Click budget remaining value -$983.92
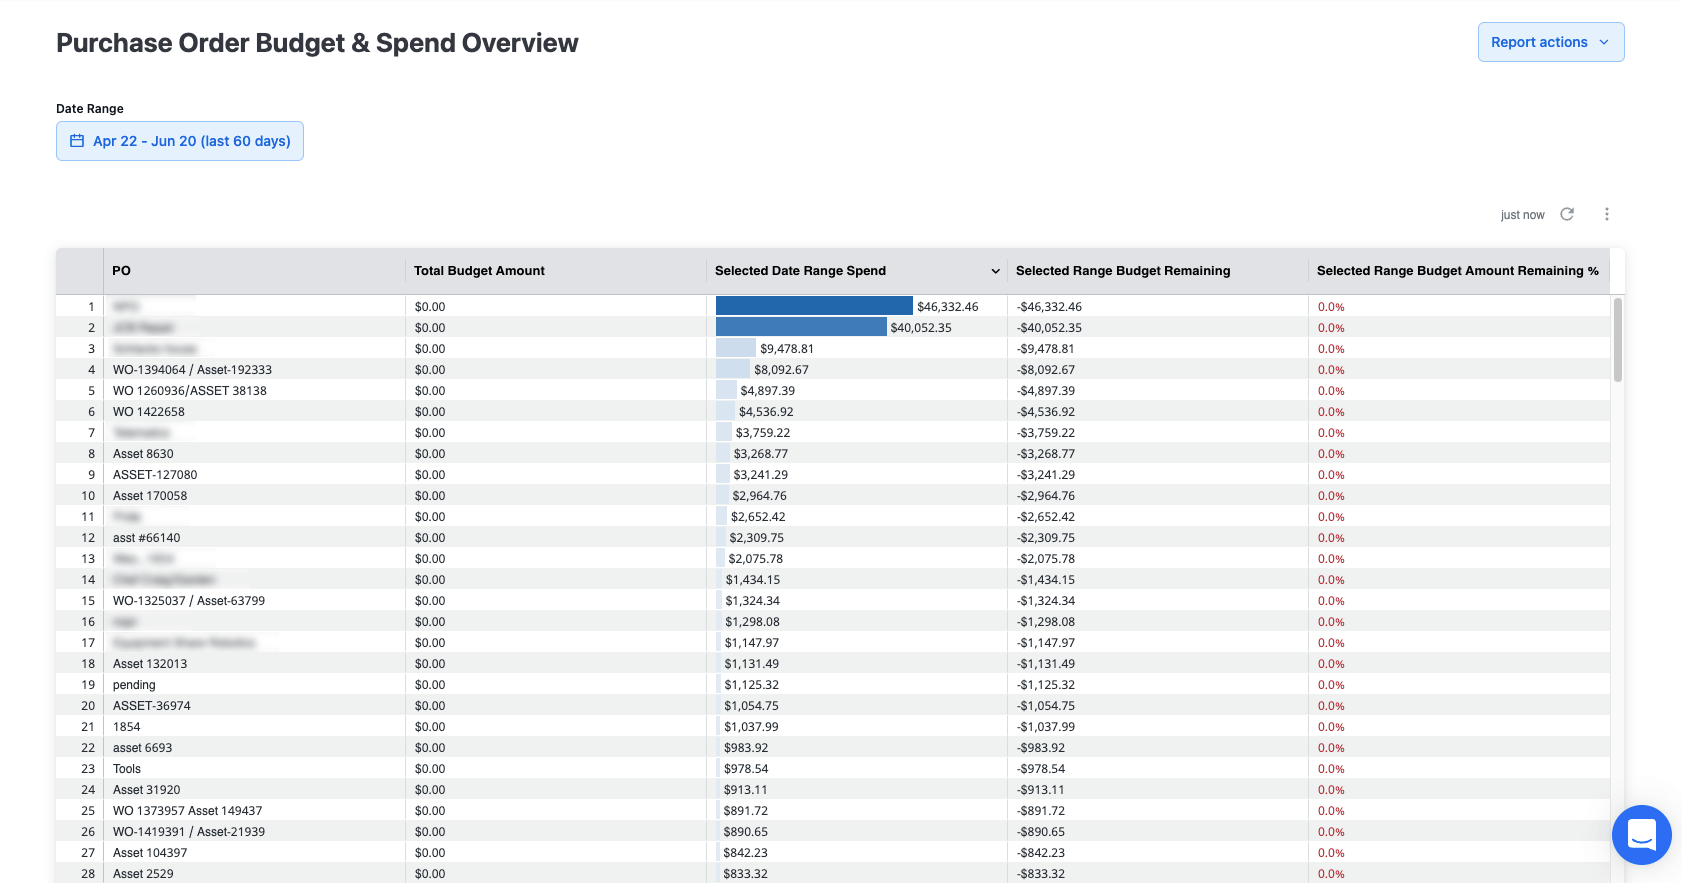This screenshot has width=1682, height=883. pyautogui.click(x=1041, y=748)
